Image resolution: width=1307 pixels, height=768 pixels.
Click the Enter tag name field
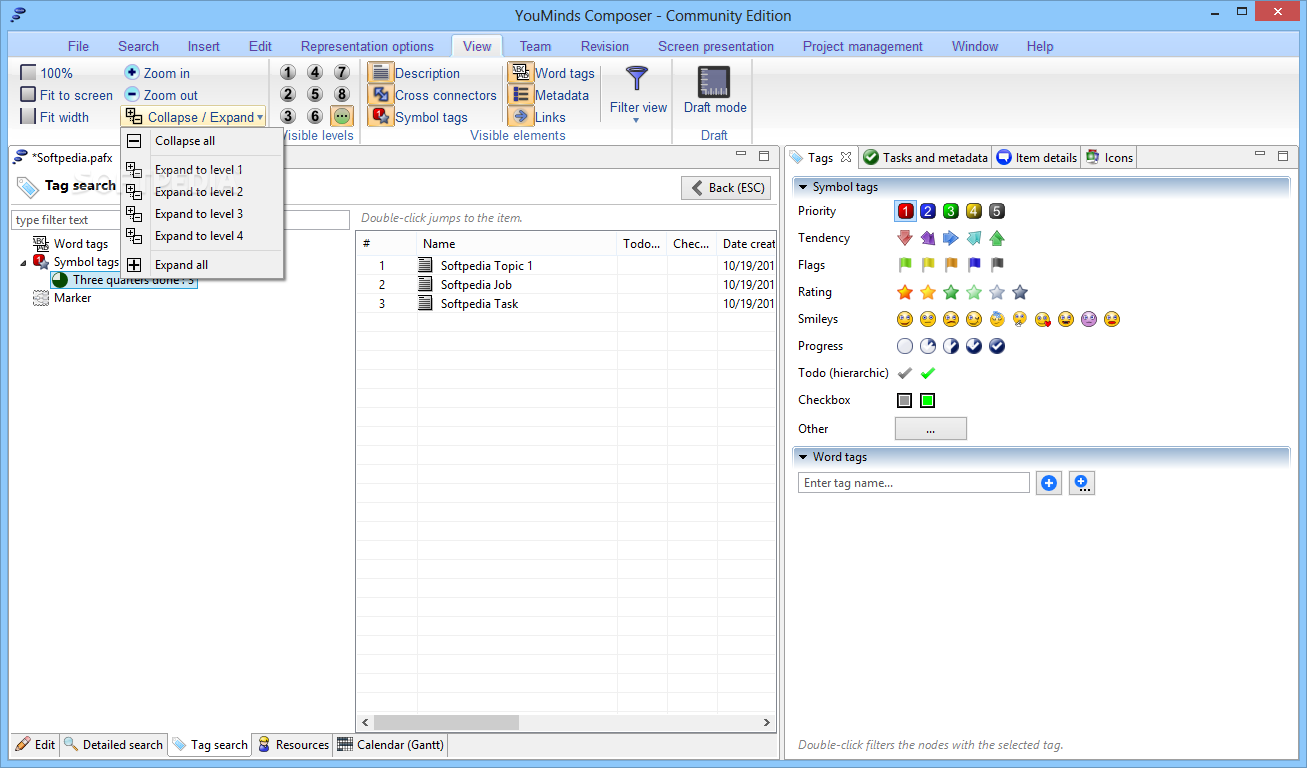pos(914,483)
